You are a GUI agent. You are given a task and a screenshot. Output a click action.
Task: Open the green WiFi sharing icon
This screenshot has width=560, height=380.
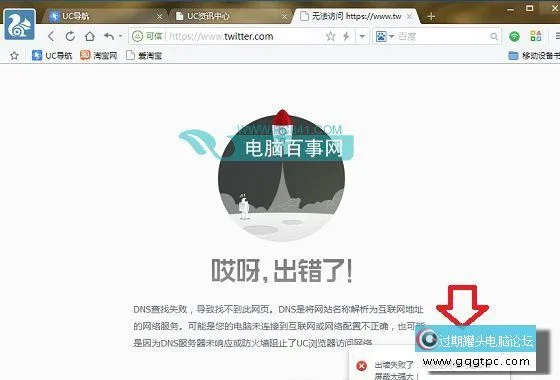pos(514,36)
